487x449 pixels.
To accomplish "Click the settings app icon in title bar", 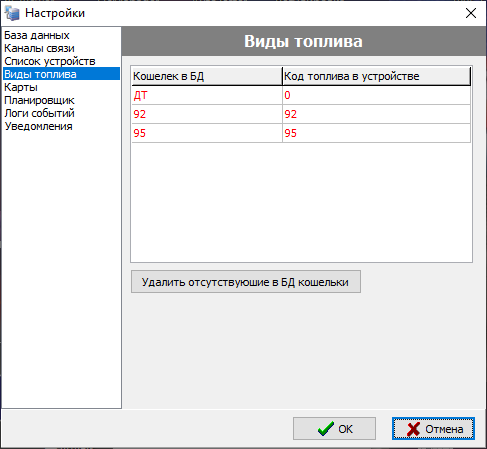I will (x=12, y=13).
